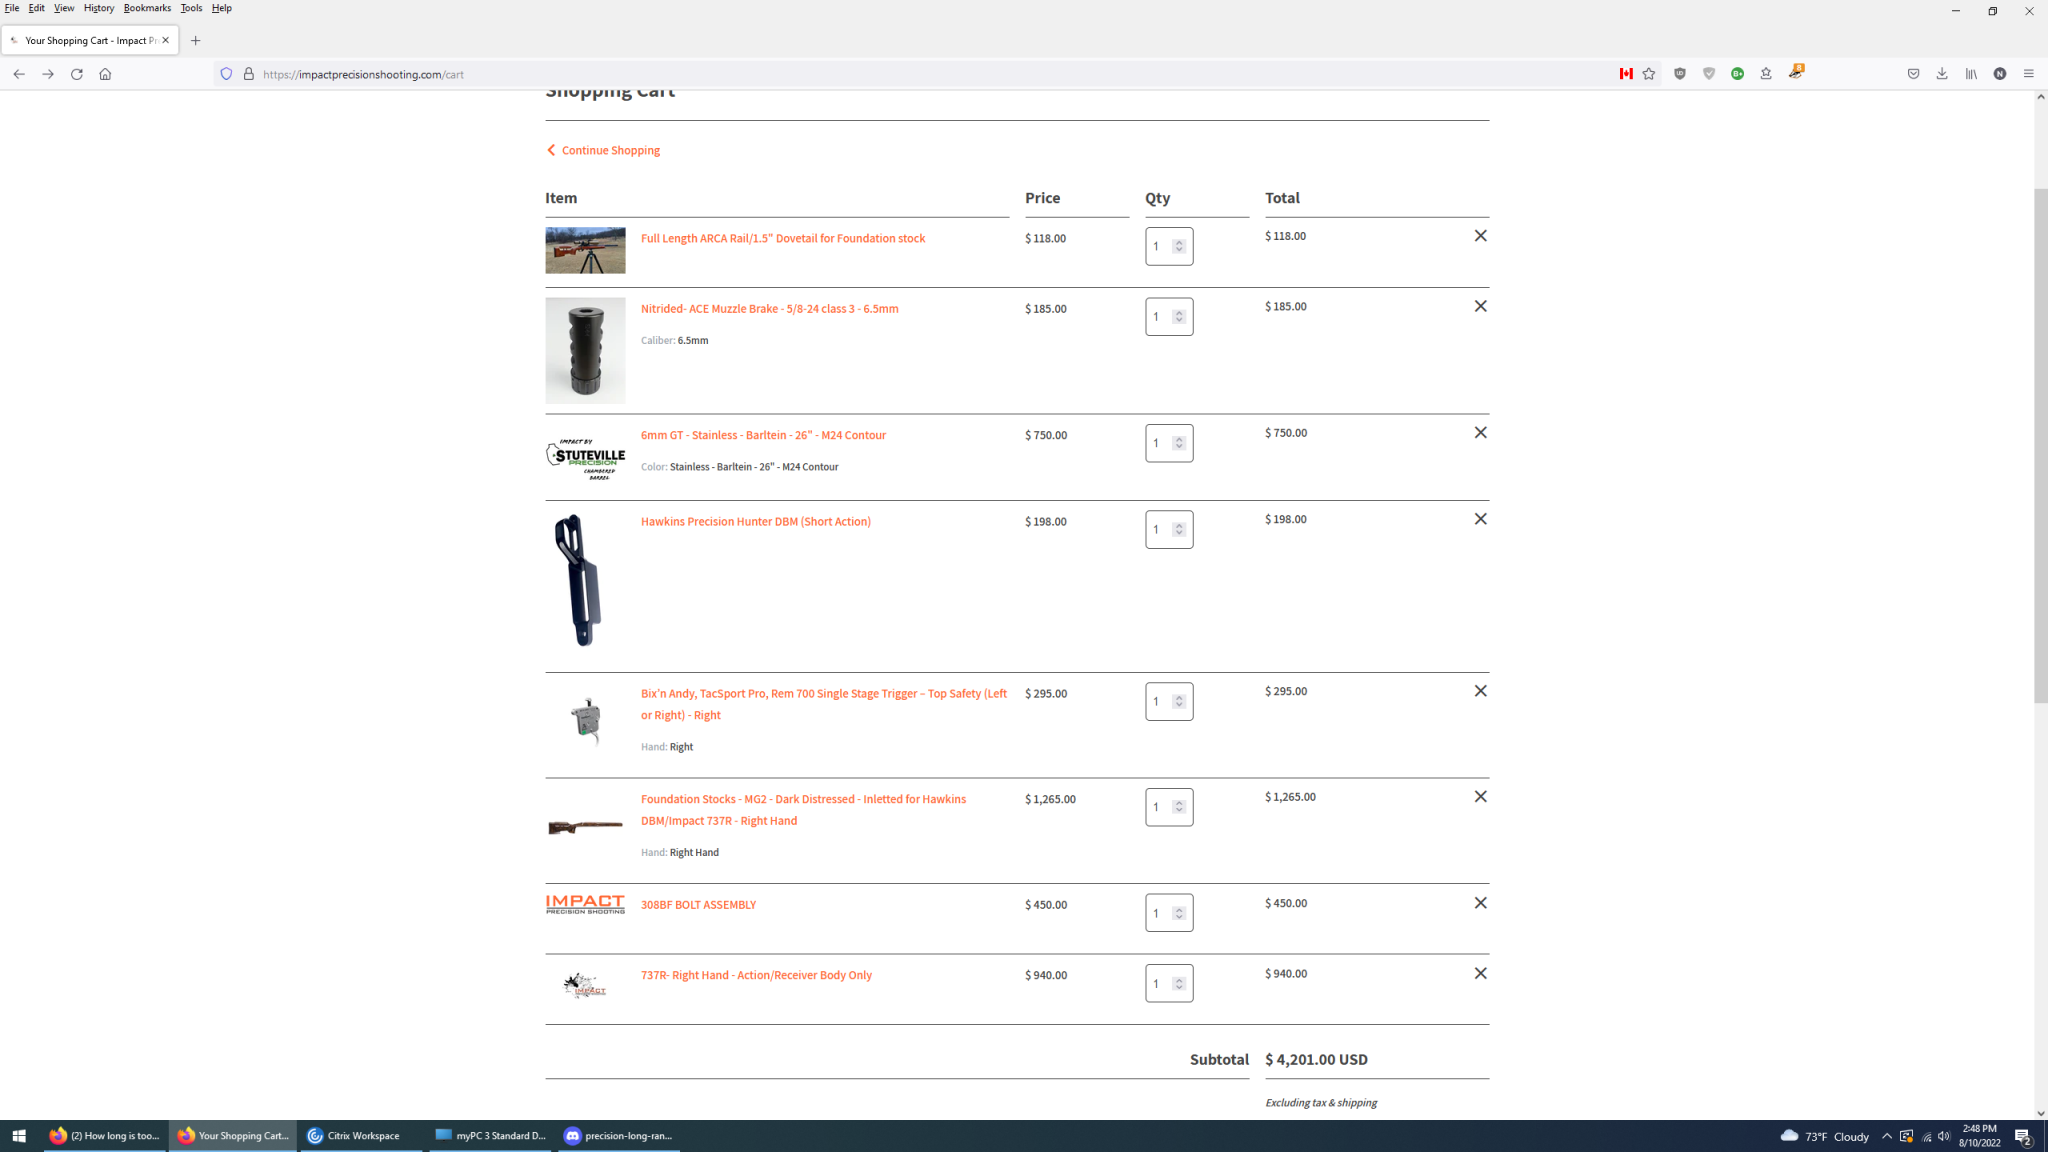Remove the 6mm GT Bartlein barrel item

pyautogui.click(x=1481, y=433)
